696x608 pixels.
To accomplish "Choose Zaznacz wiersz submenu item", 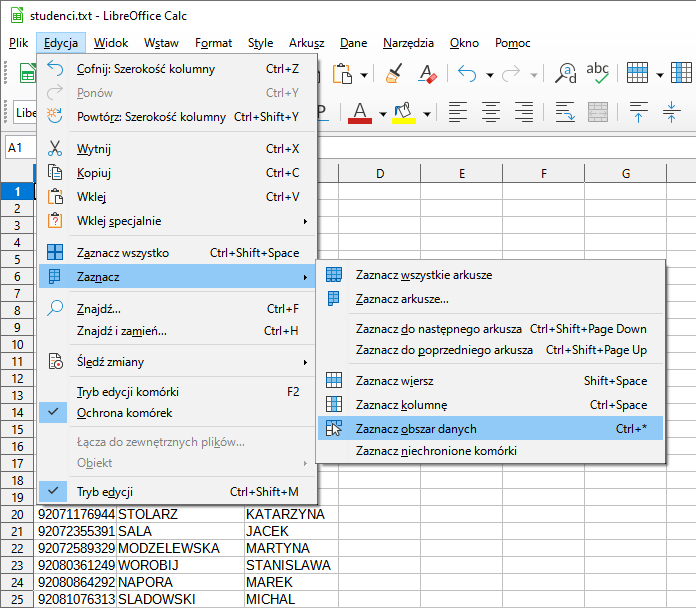I will 490,381.
